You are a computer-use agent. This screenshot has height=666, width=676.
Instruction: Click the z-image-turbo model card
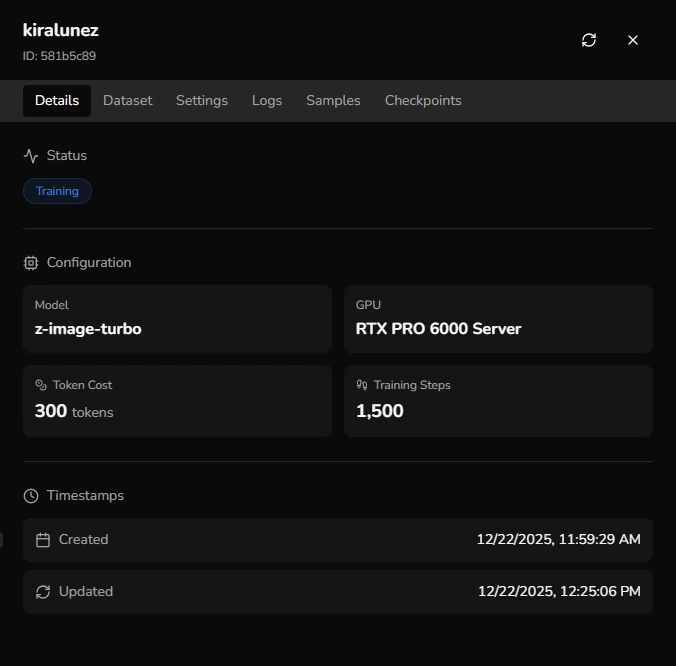177,319
